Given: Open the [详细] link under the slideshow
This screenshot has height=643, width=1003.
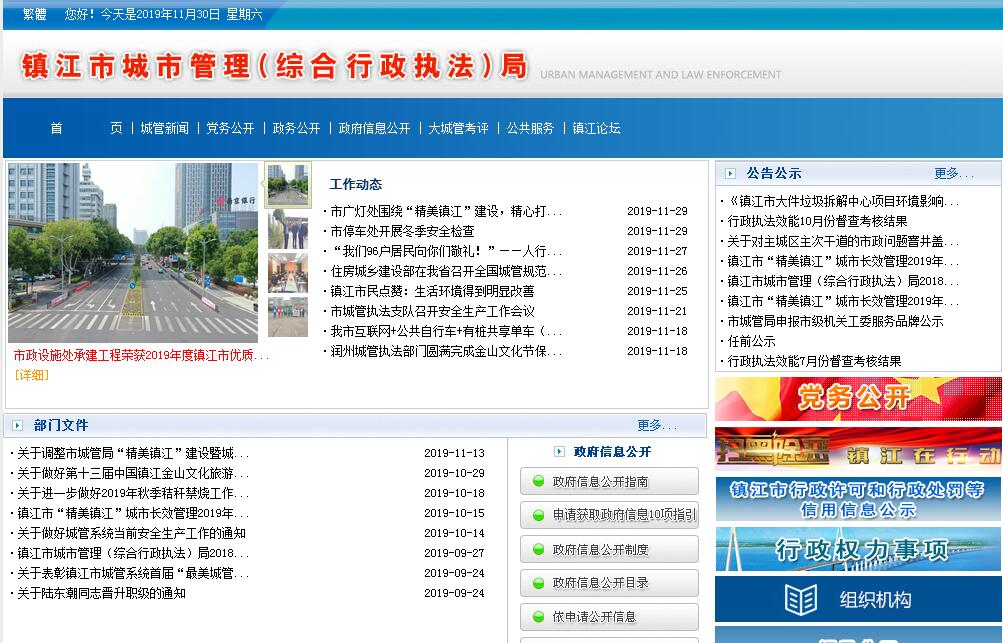Looking at the screenshot, I should (31, 376).
